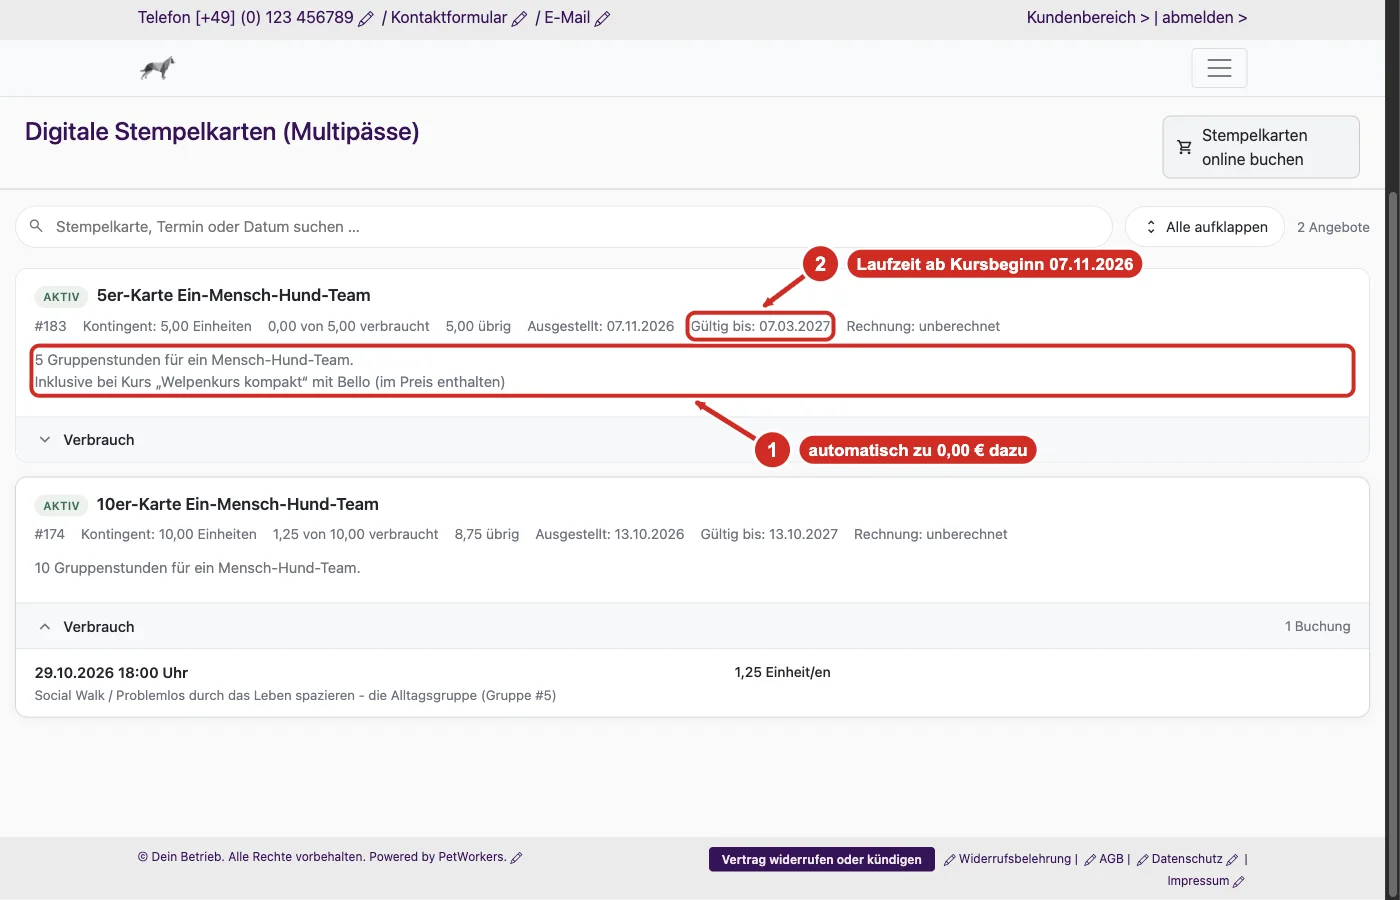
Task: Focus the Stempelkarte search field
Action: point(564,227)
